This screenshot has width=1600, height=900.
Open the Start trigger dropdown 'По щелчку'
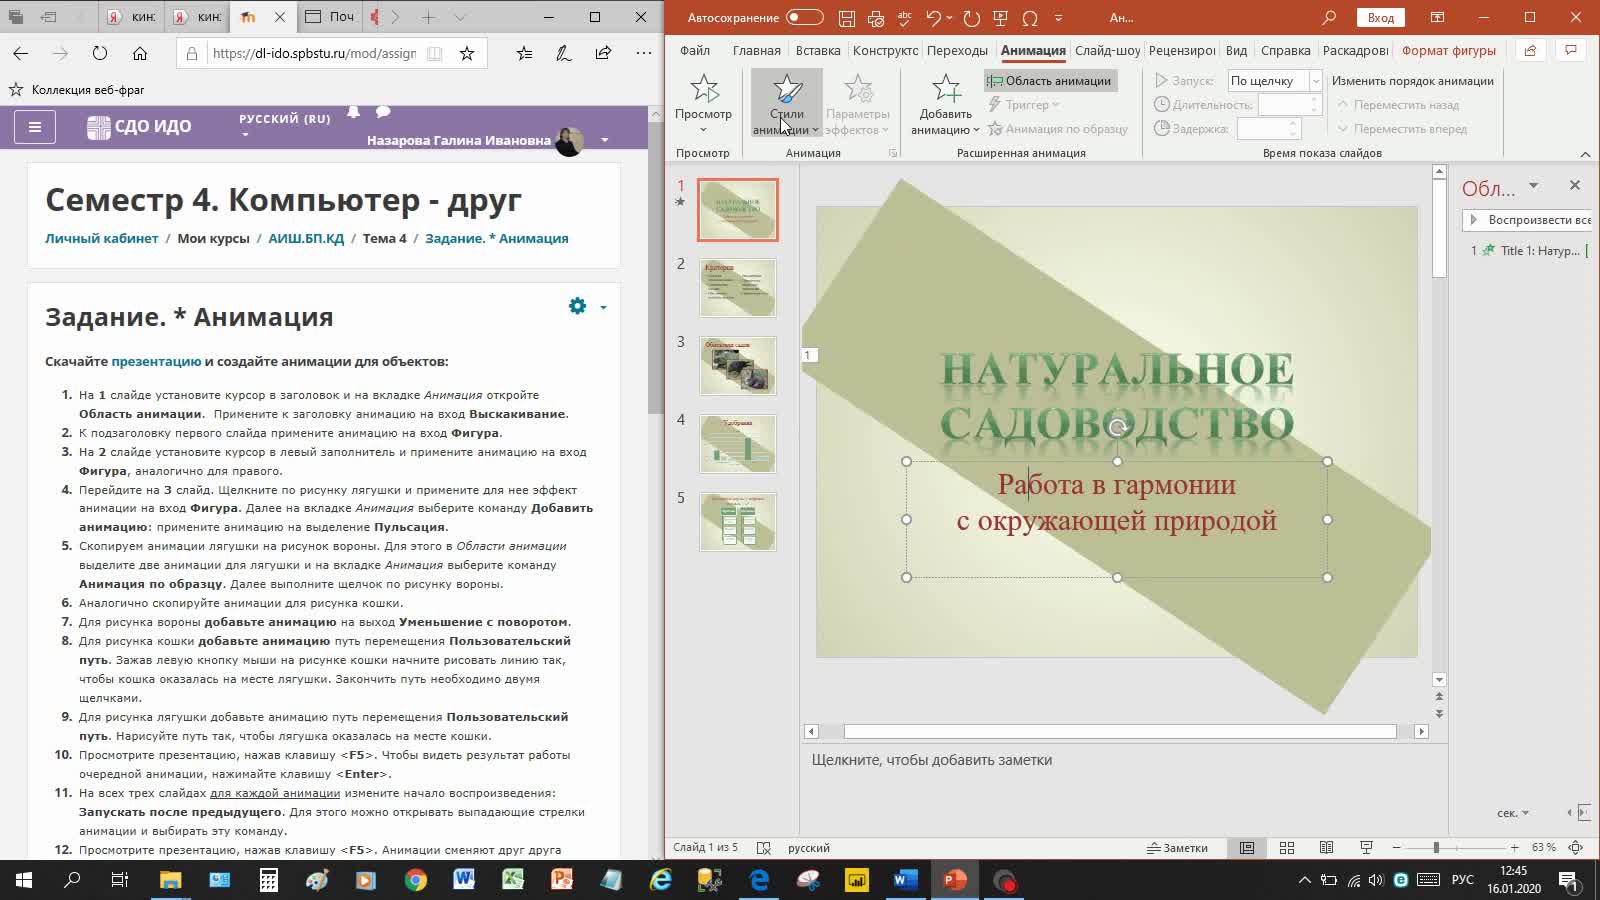(1274, 81)
